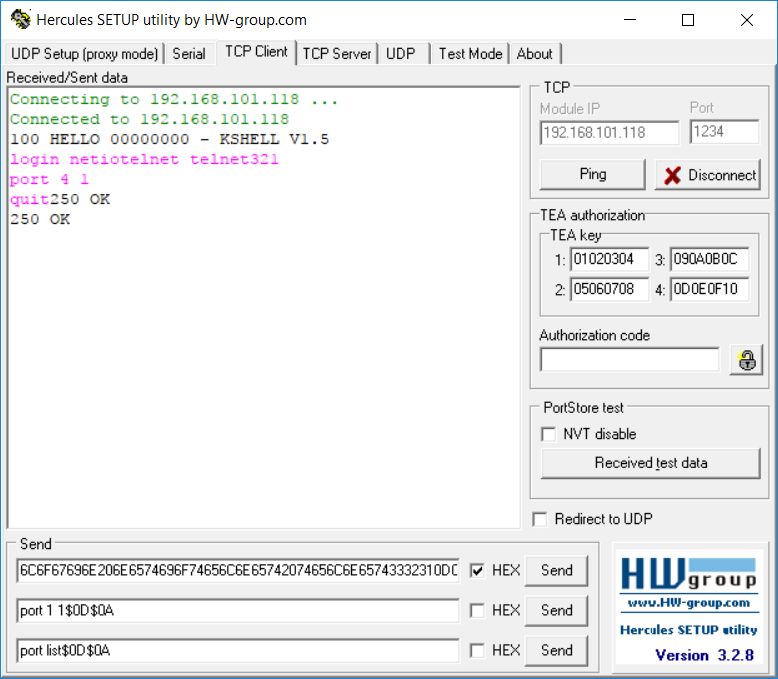The width and height of the screenshot is (778, 679).
Task: Click the Port field showing 1234
Action: pos(724,132)
